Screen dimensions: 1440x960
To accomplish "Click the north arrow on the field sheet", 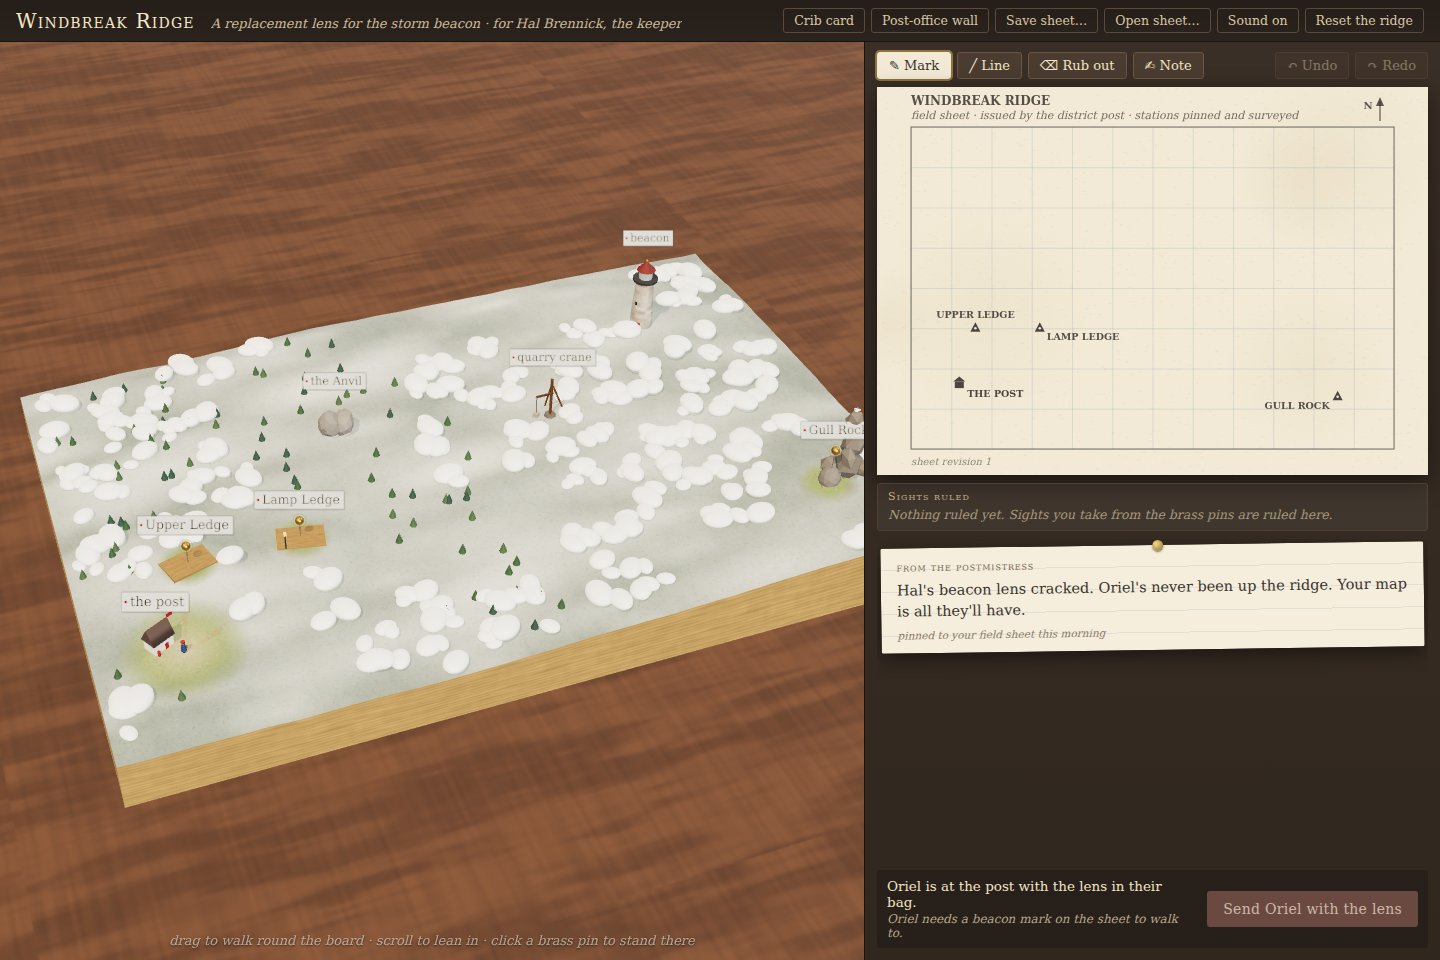I will click(1379, 108).
